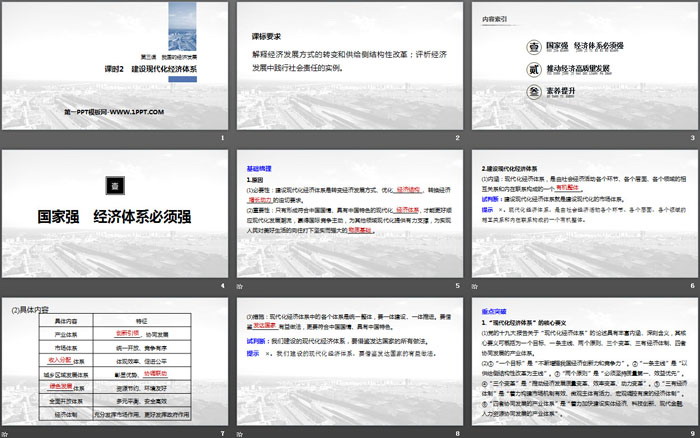
Task: Click the circular 壹 icon on the contents slide
Action: (533, 46)
